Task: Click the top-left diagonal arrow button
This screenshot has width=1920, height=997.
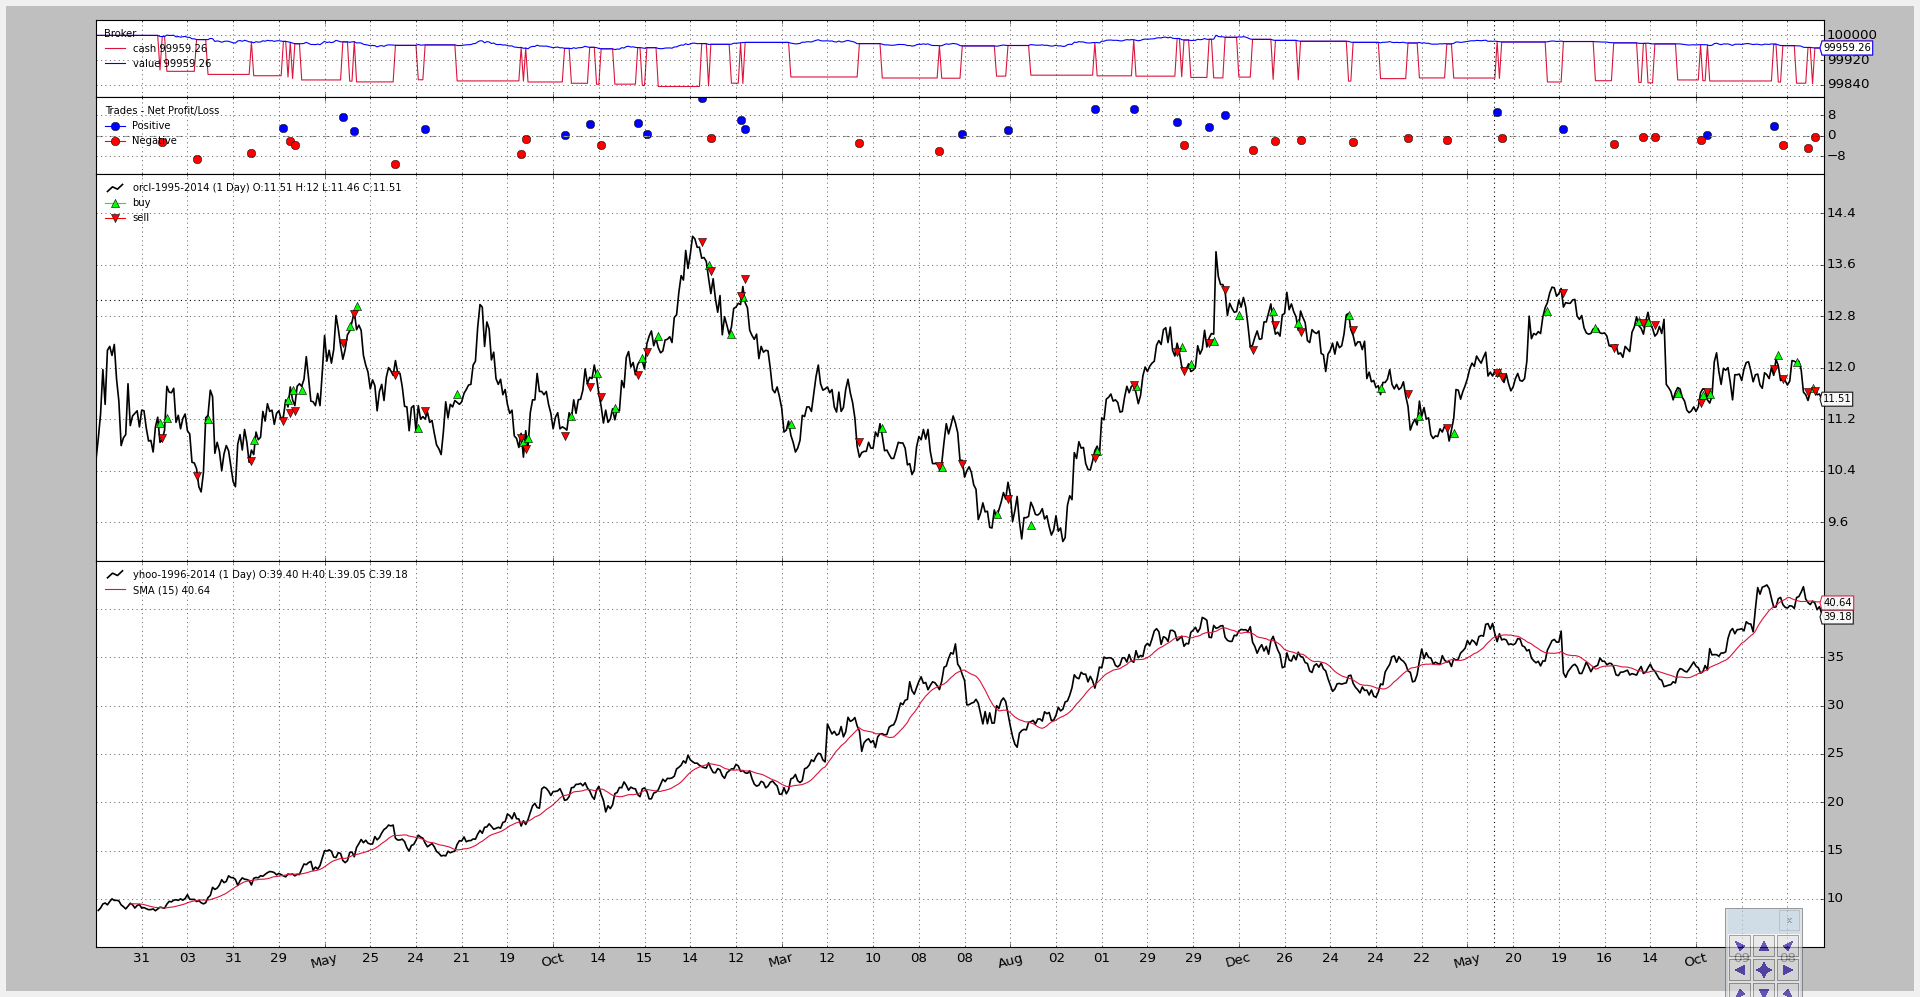Action: point(1740,946)
